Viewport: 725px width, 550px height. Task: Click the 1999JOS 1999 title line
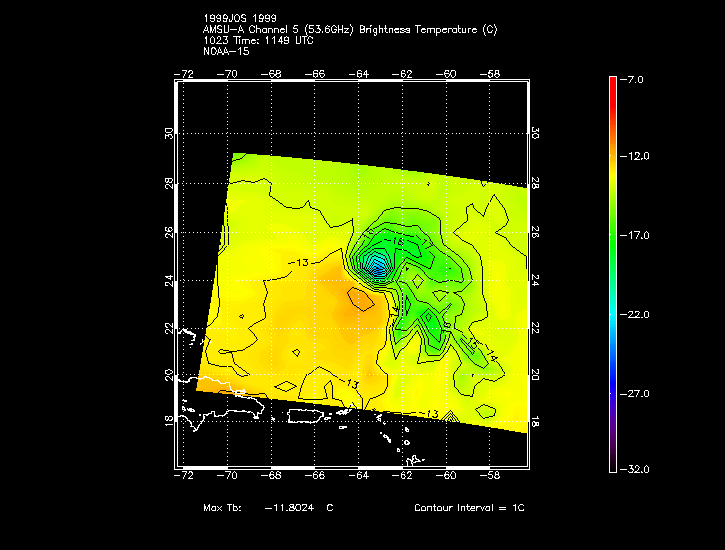coord(235,19)
